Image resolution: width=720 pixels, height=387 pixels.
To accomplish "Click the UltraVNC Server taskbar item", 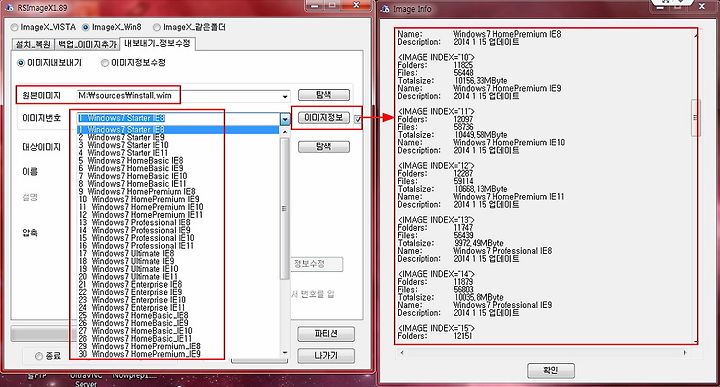I will [x=85, y=379].
